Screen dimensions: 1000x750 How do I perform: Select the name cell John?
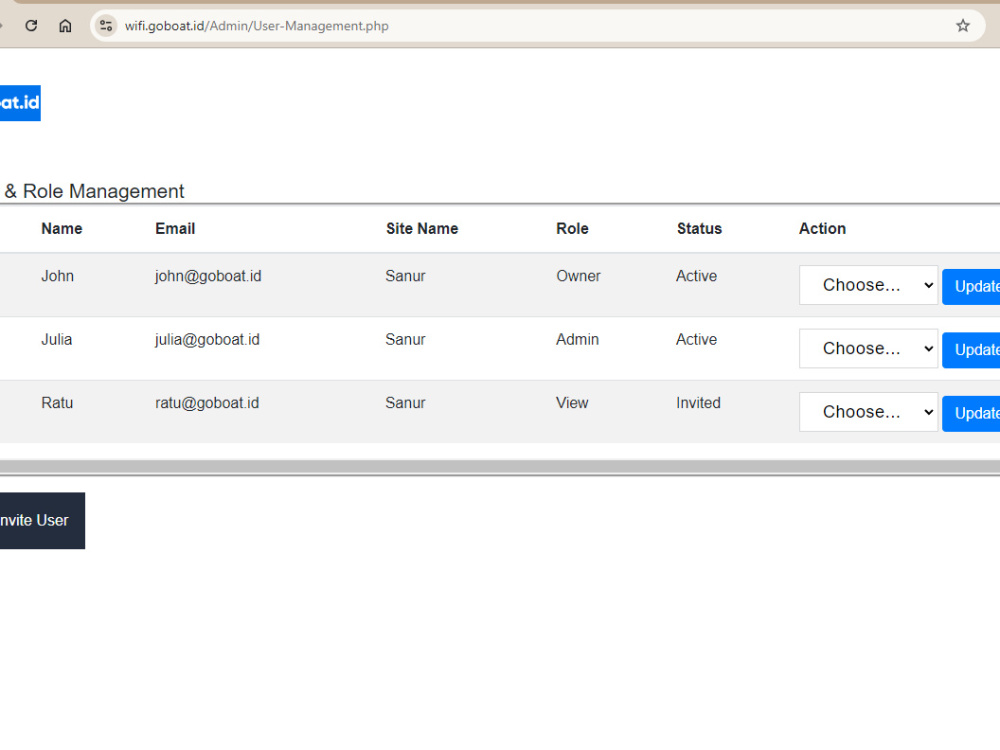coord(57,276)
